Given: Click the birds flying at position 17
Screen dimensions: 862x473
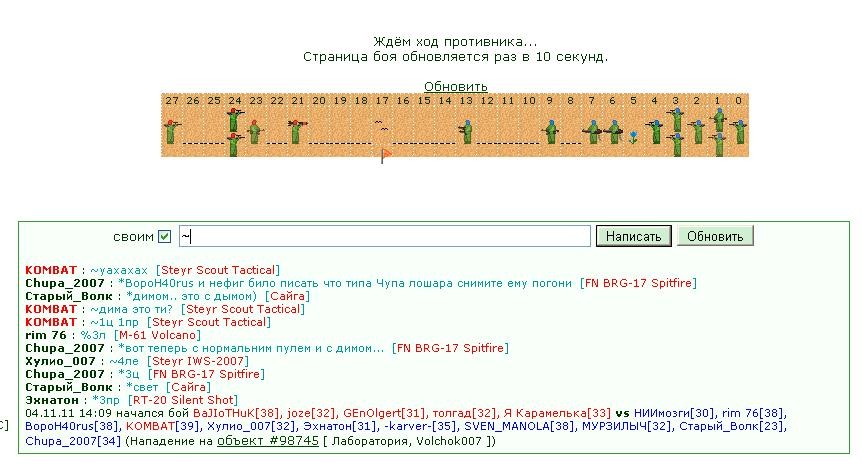Looking at the screenshot, I should [382, 125].
